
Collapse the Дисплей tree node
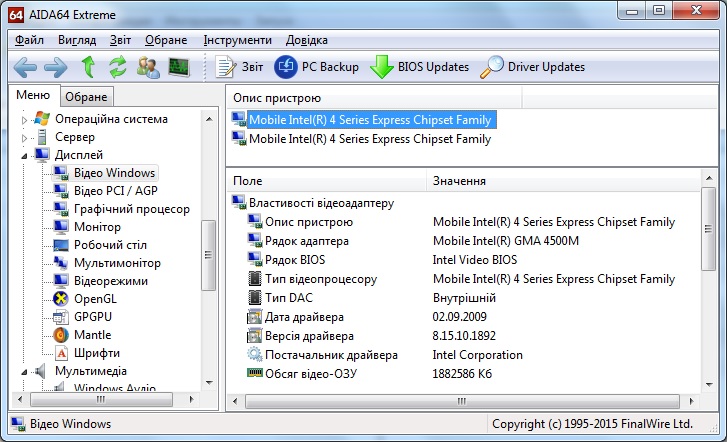[24, 156]
